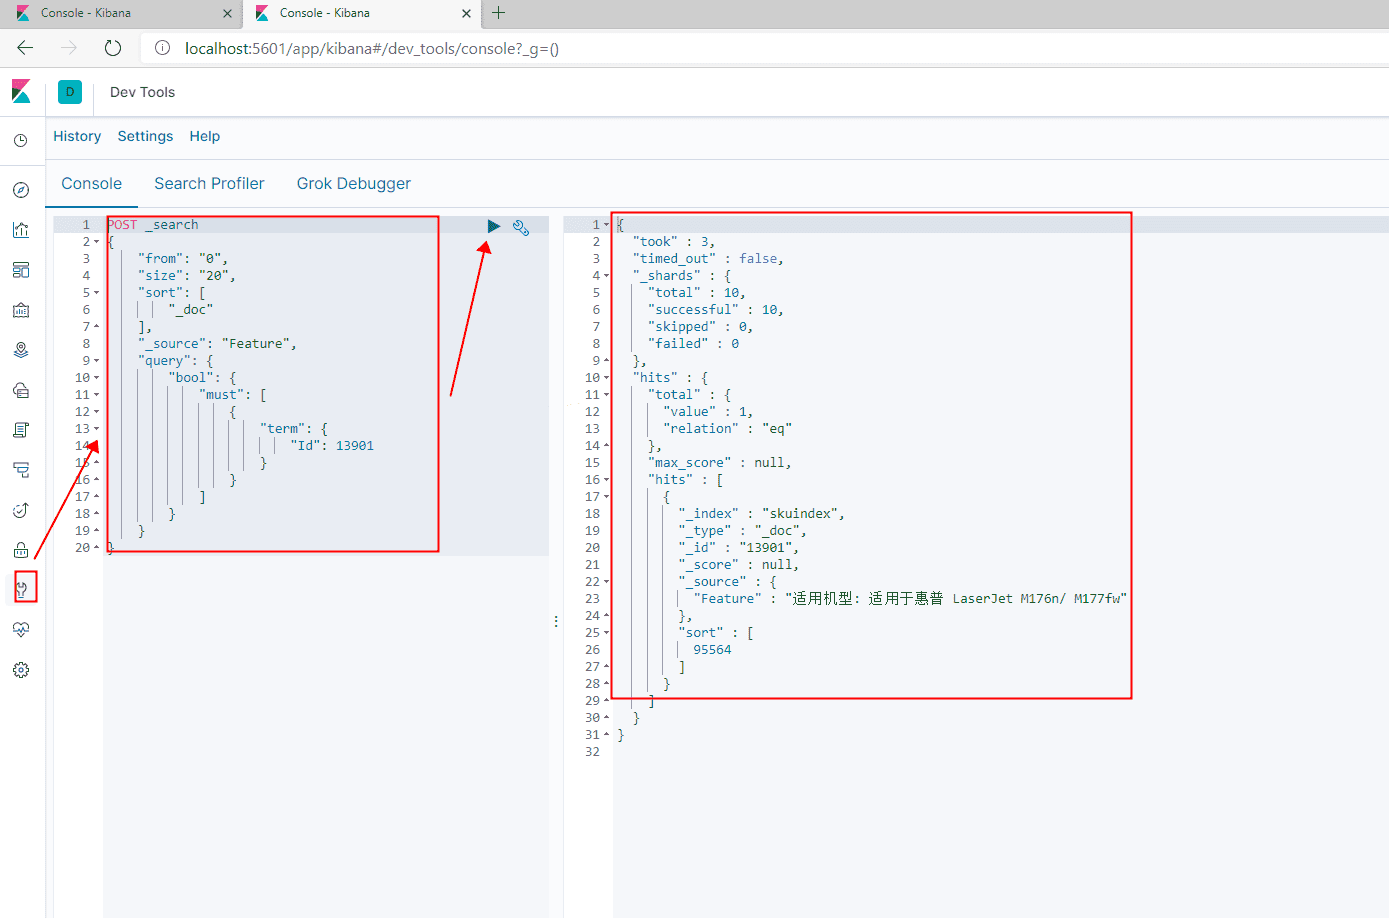
Task: Collapse the request body fold arrow at line 2
Action: pyautogui.click(x=97, y=242)
